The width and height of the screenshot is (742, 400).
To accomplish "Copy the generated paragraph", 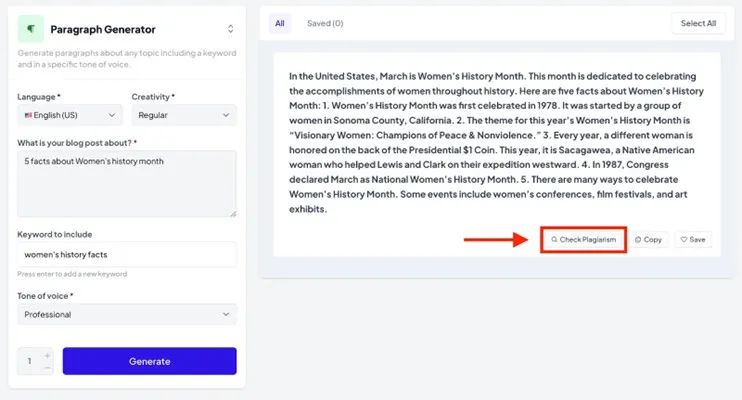I will [649, 240].
